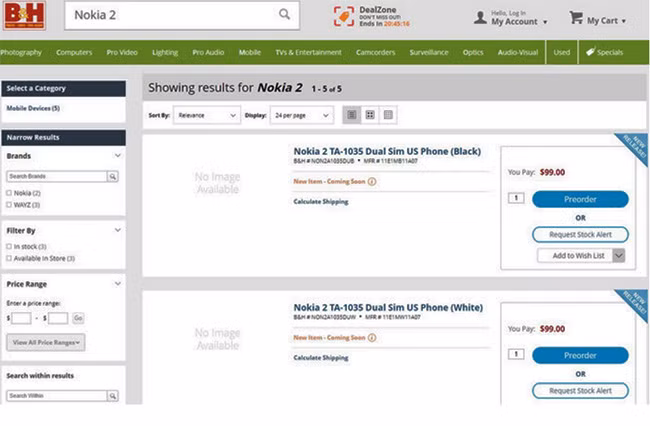
Task: Open the shopping cart icon
Action: tap(576, 18)
